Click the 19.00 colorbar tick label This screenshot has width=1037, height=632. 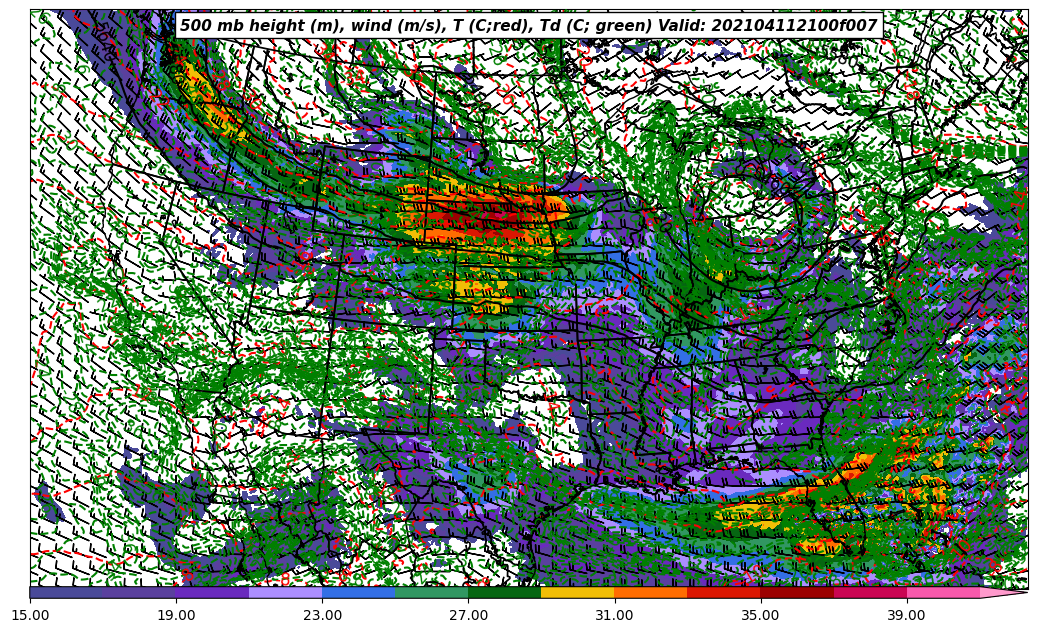pos(176,616)
